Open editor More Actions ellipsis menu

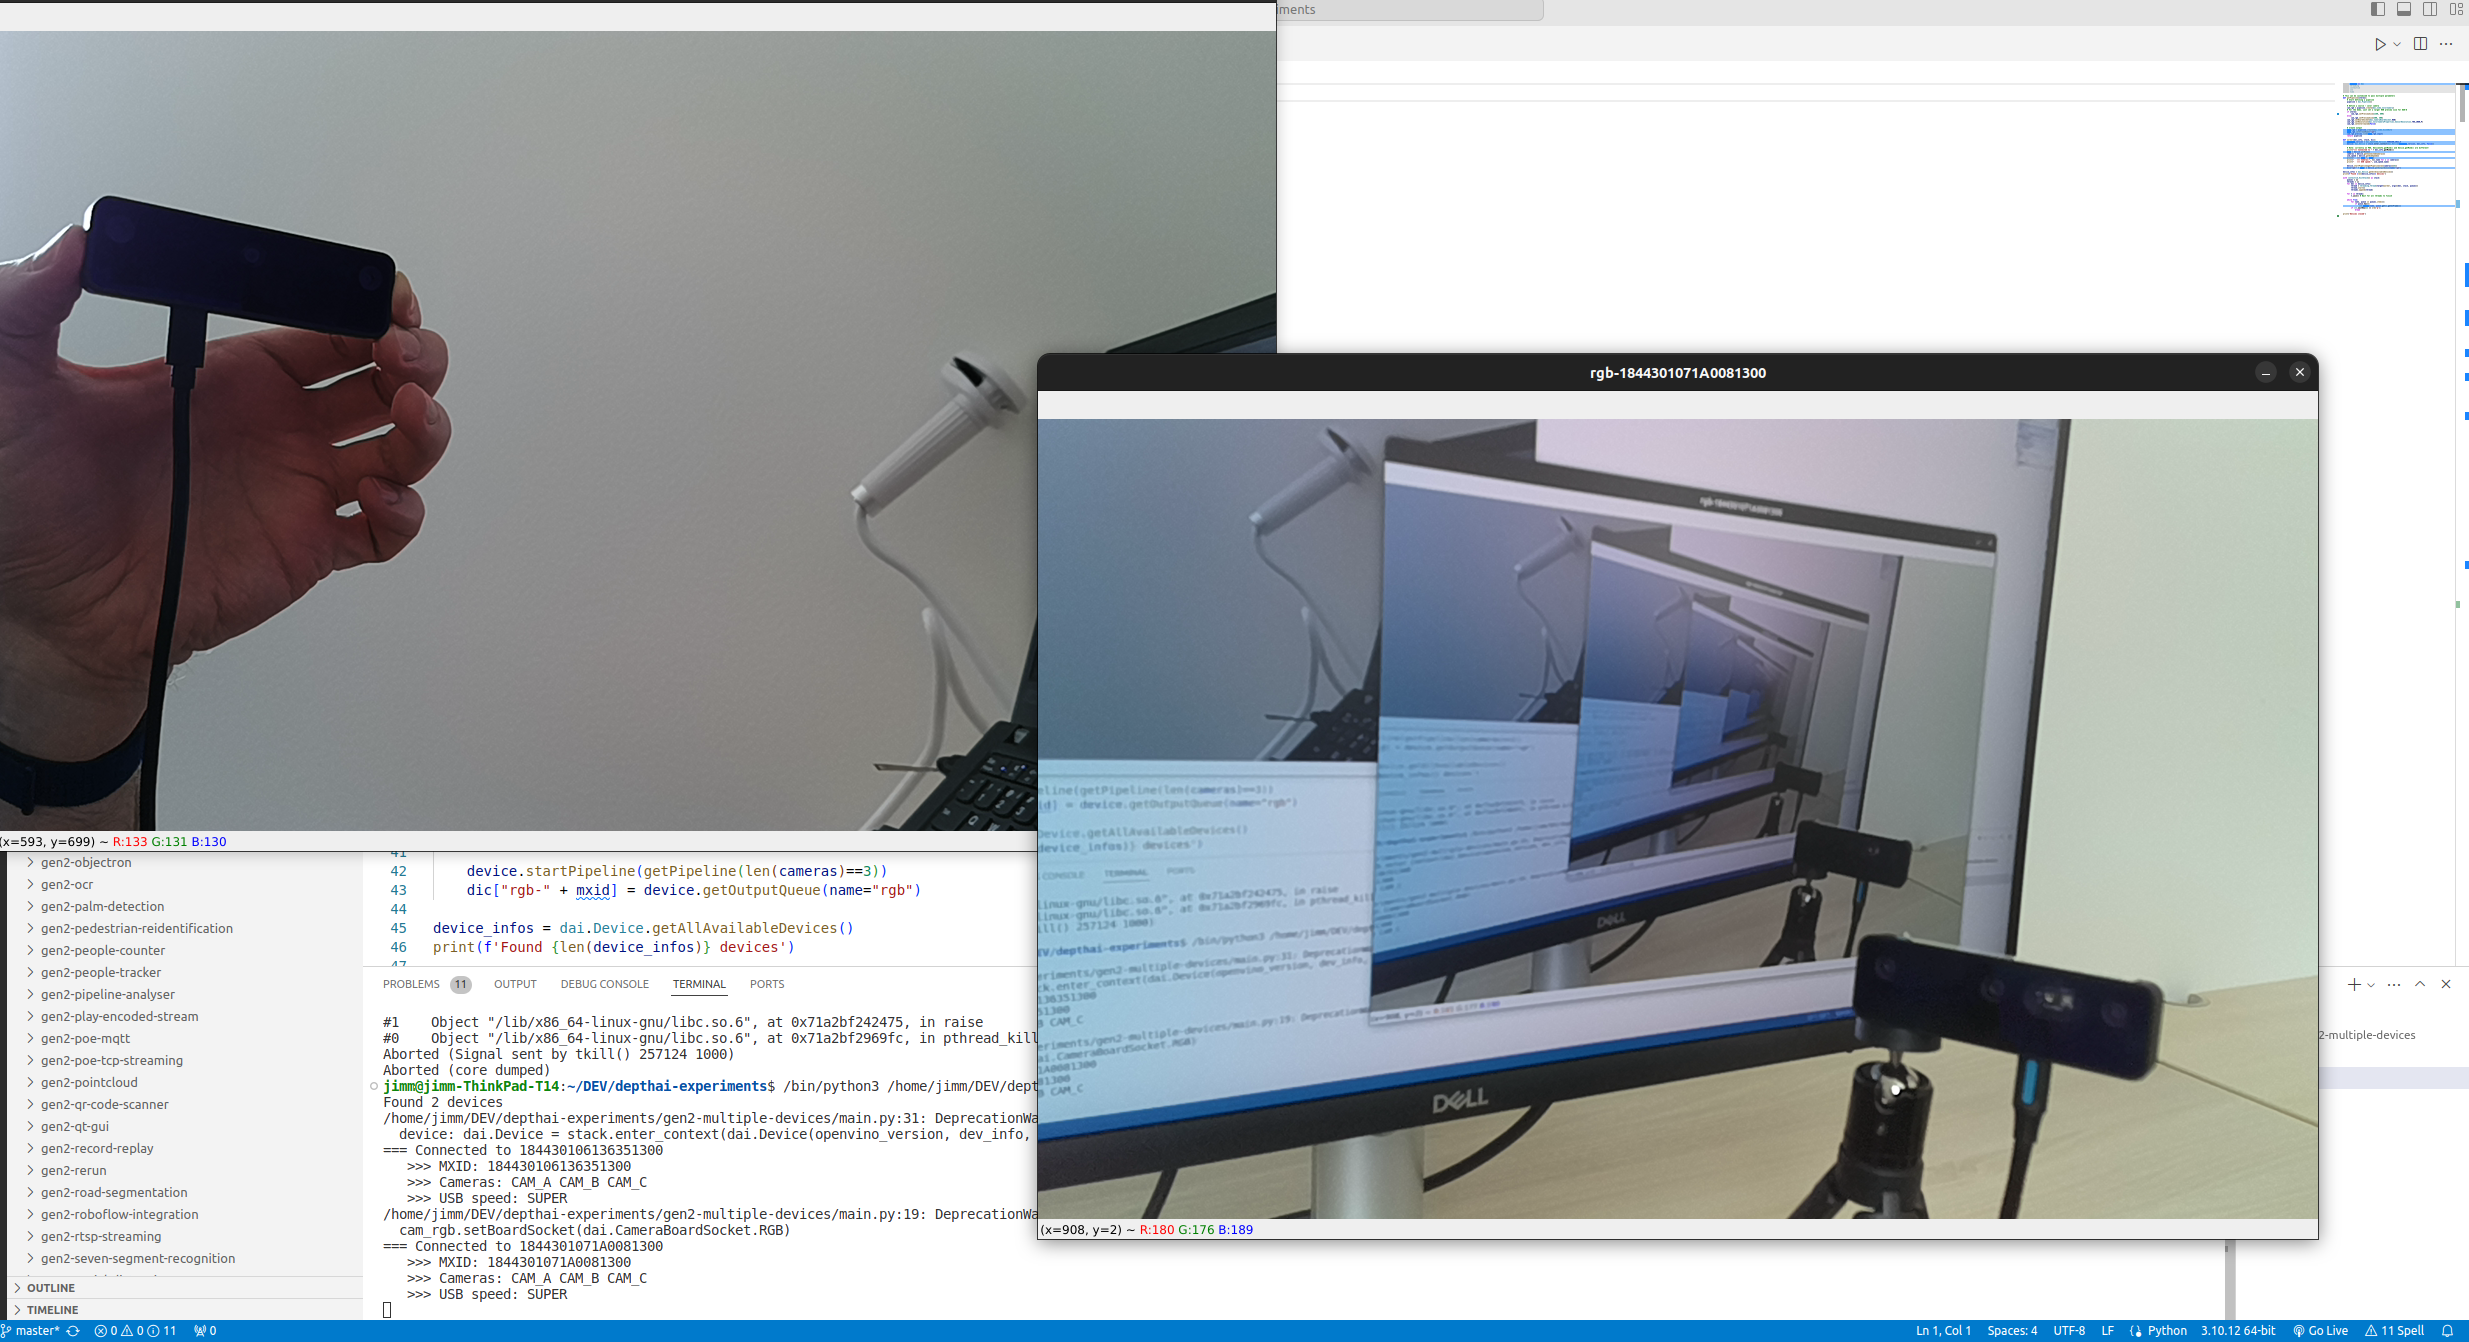pos(2446,44)
